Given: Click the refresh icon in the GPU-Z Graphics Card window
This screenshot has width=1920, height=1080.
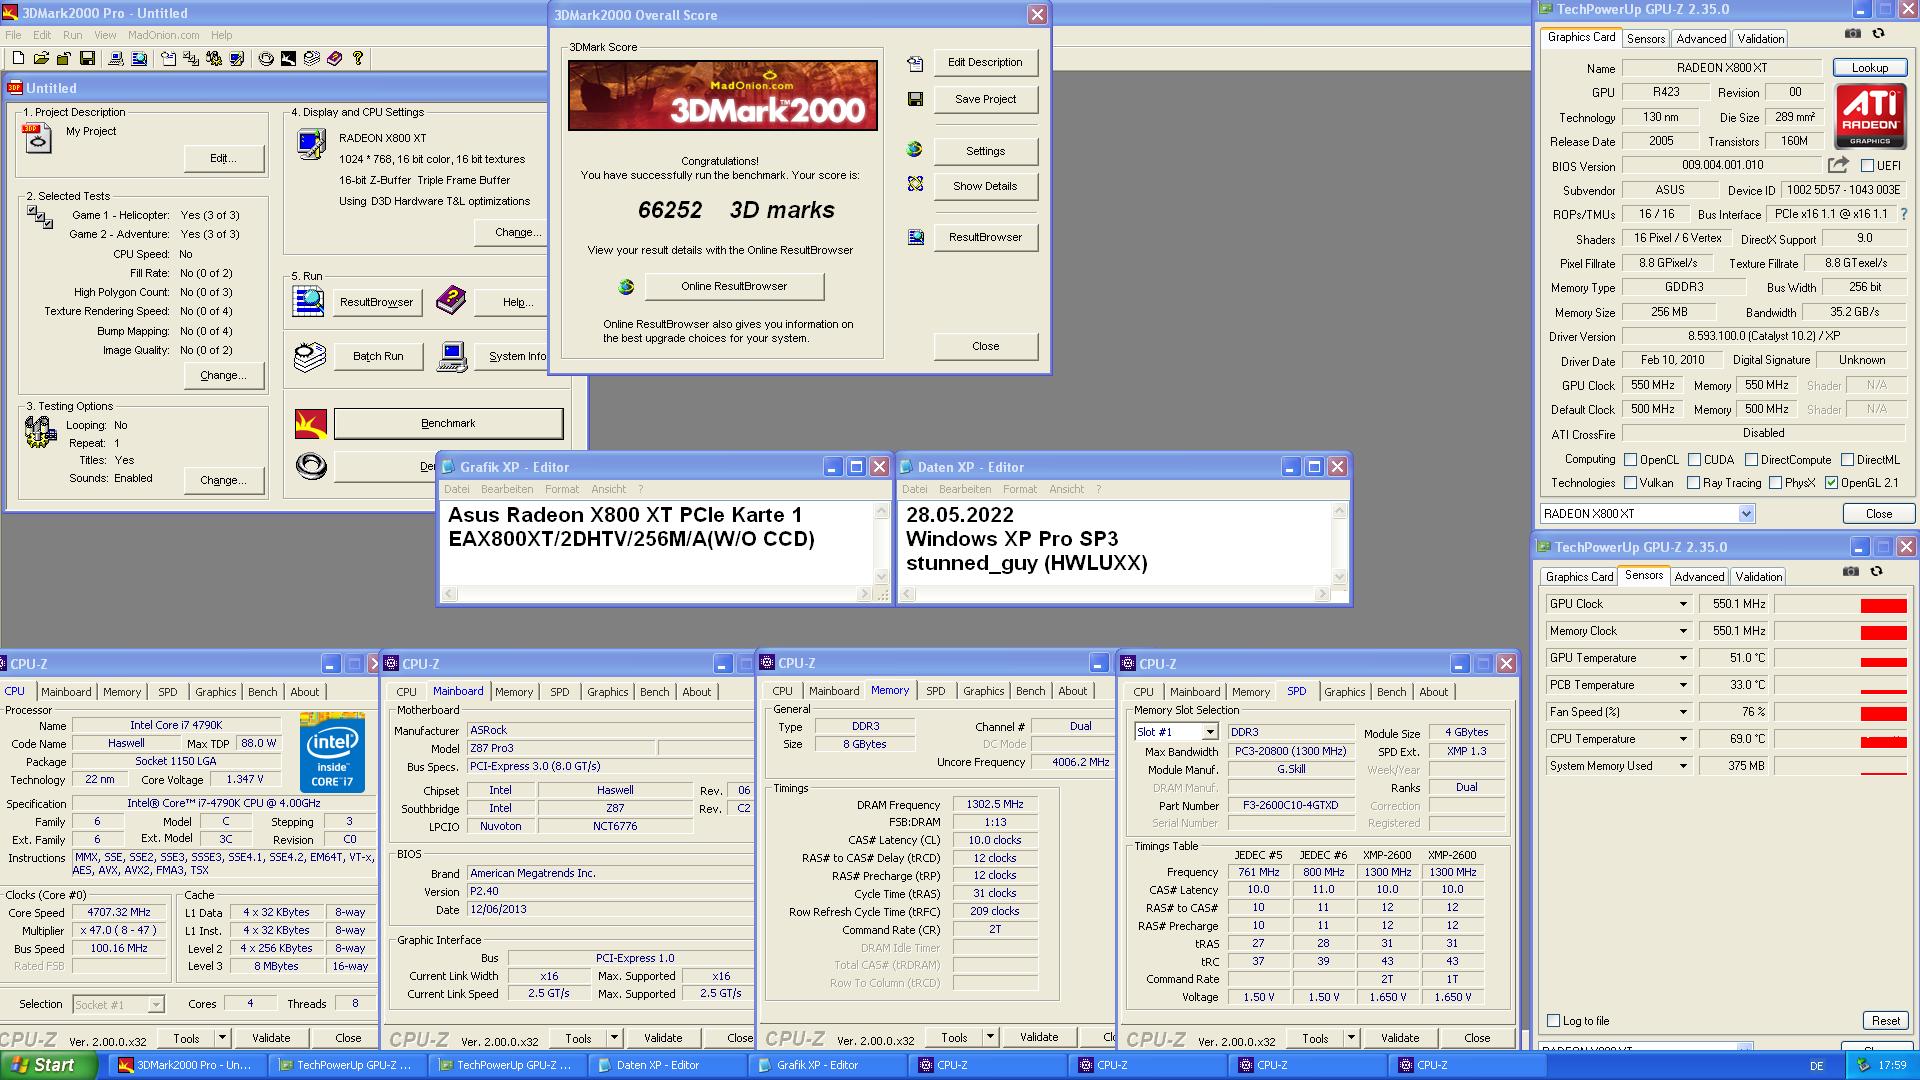Looking at the screenshot, I should point(1878,33).
